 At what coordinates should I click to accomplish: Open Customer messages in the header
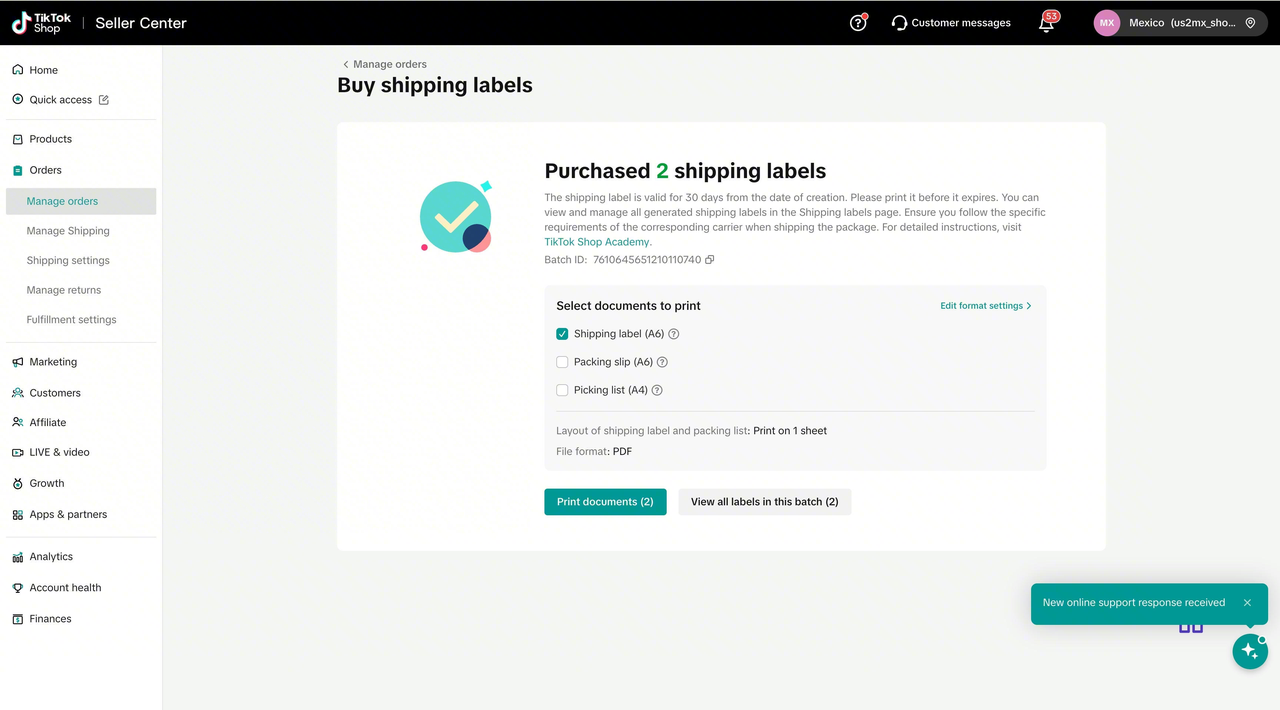pos(951,23)
